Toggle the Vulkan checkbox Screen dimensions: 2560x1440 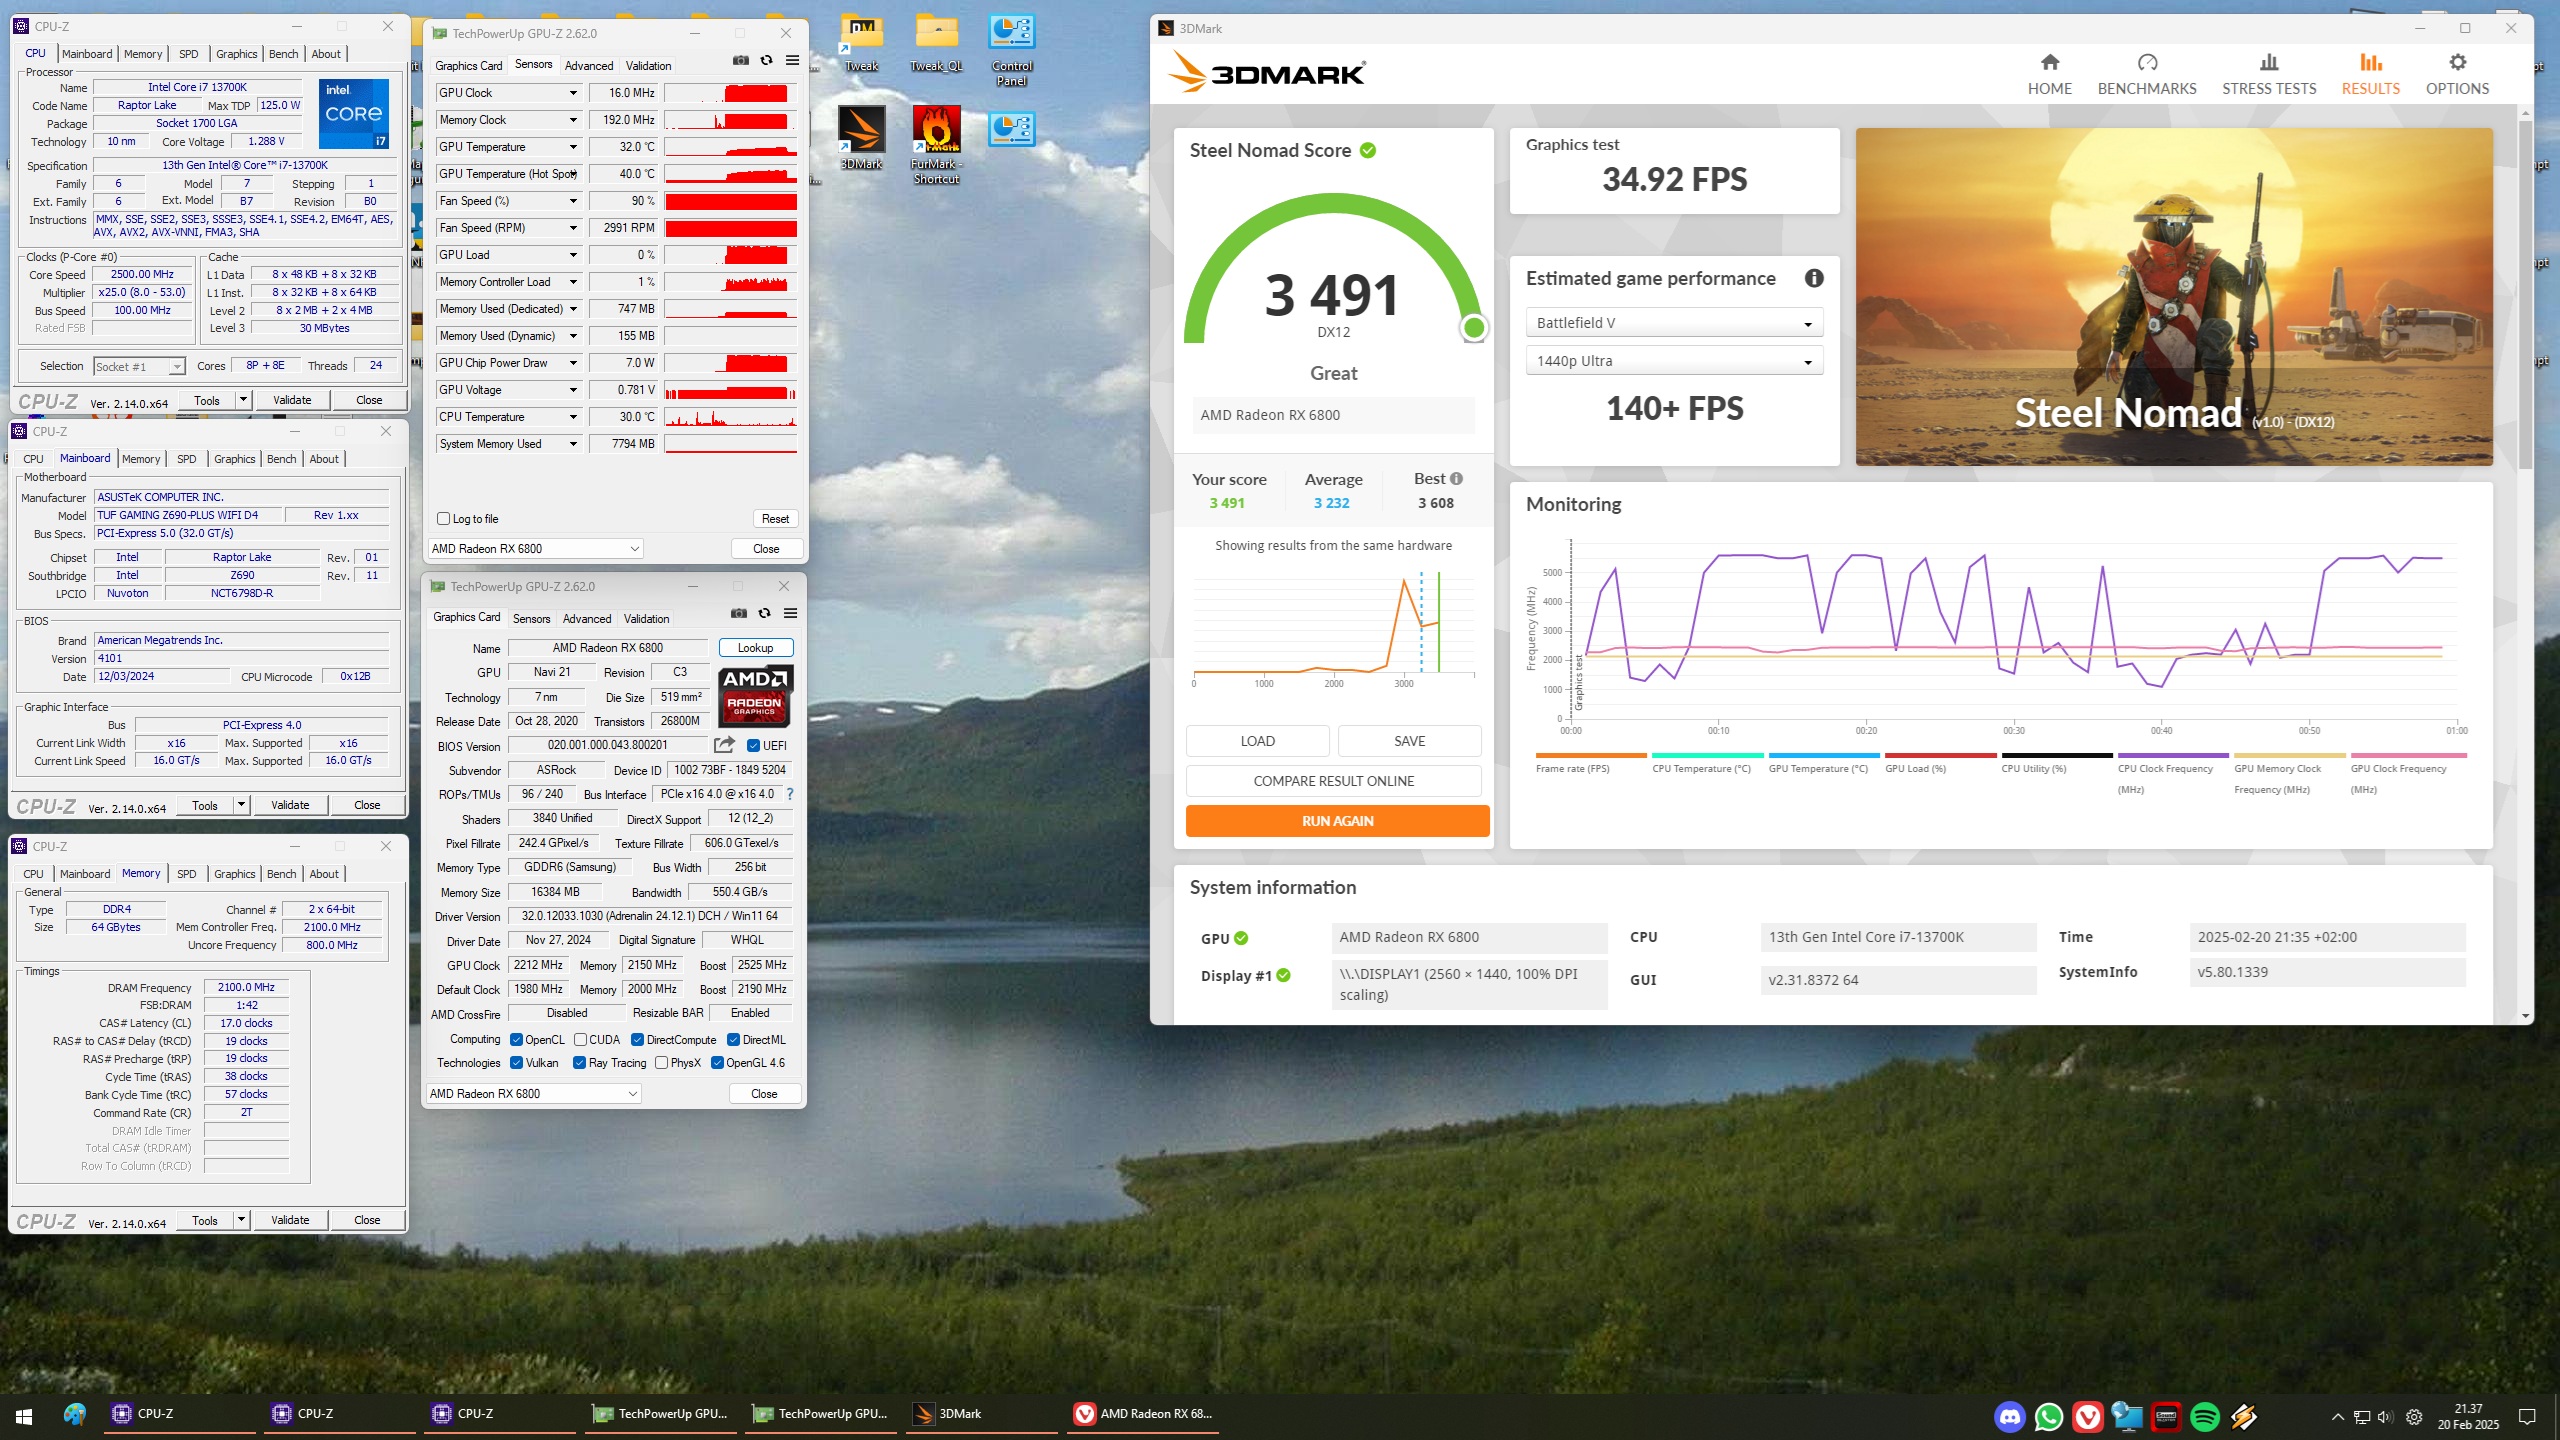(x=516, y=1063)
